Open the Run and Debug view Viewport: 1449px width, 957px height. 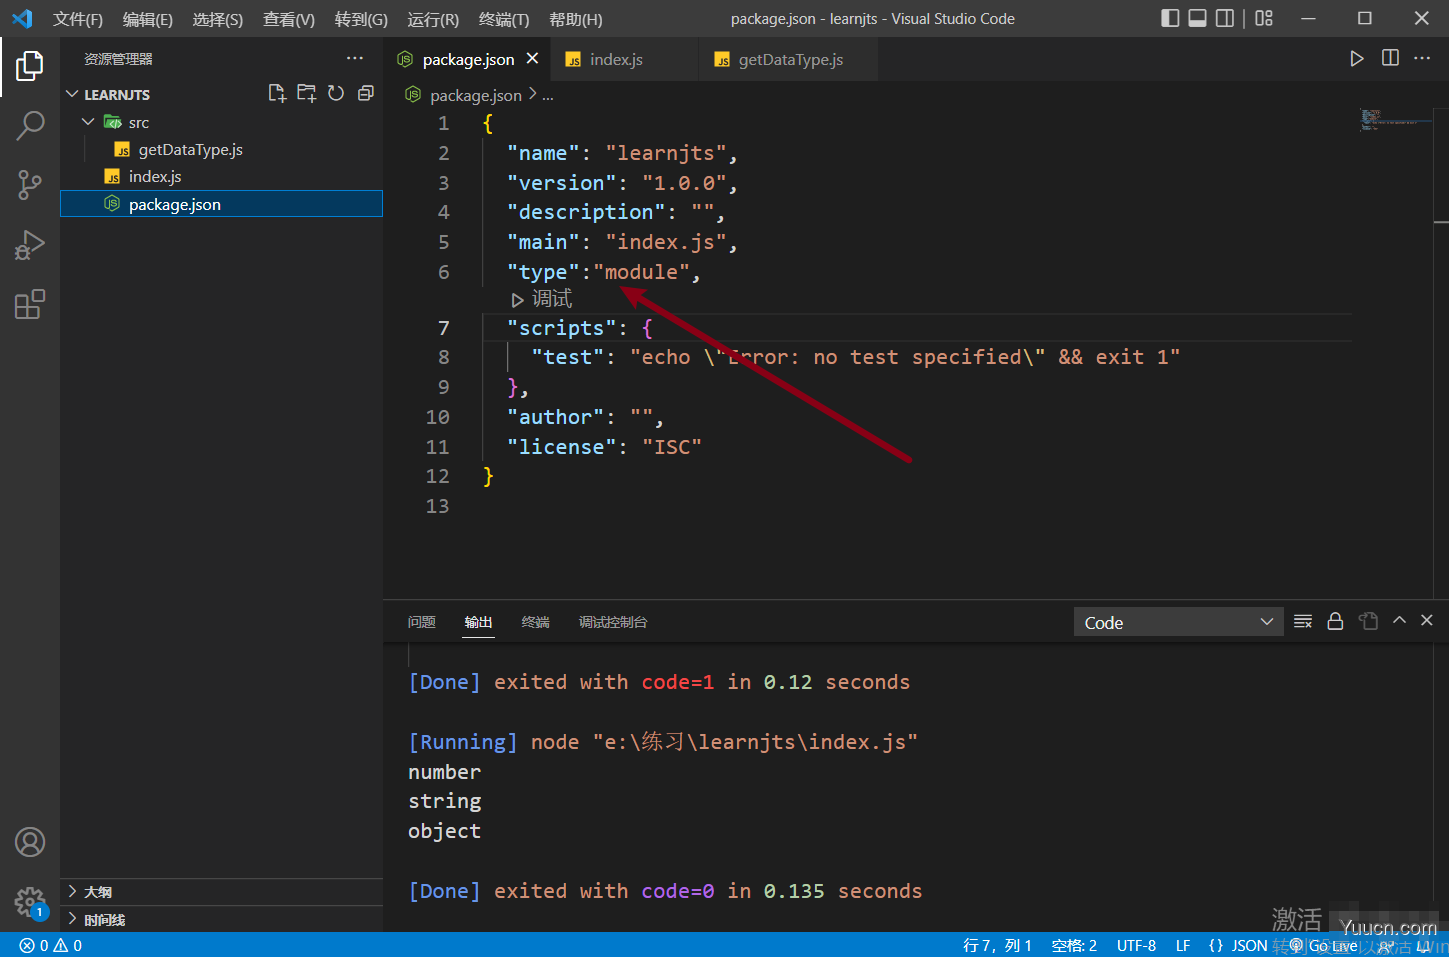pyautogui.click(x=30, y=245)
